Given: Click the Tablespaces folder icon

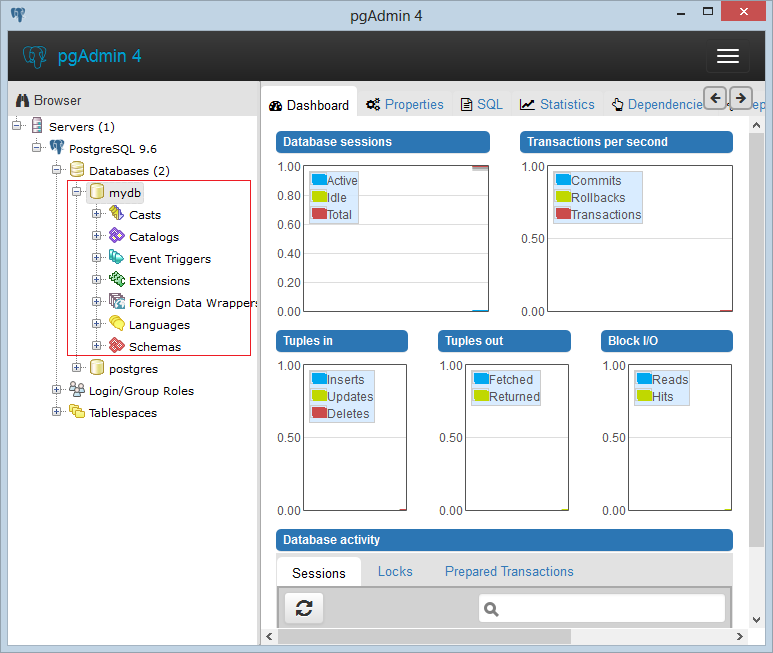Looking at the screenshot, I should click(76, 411).
